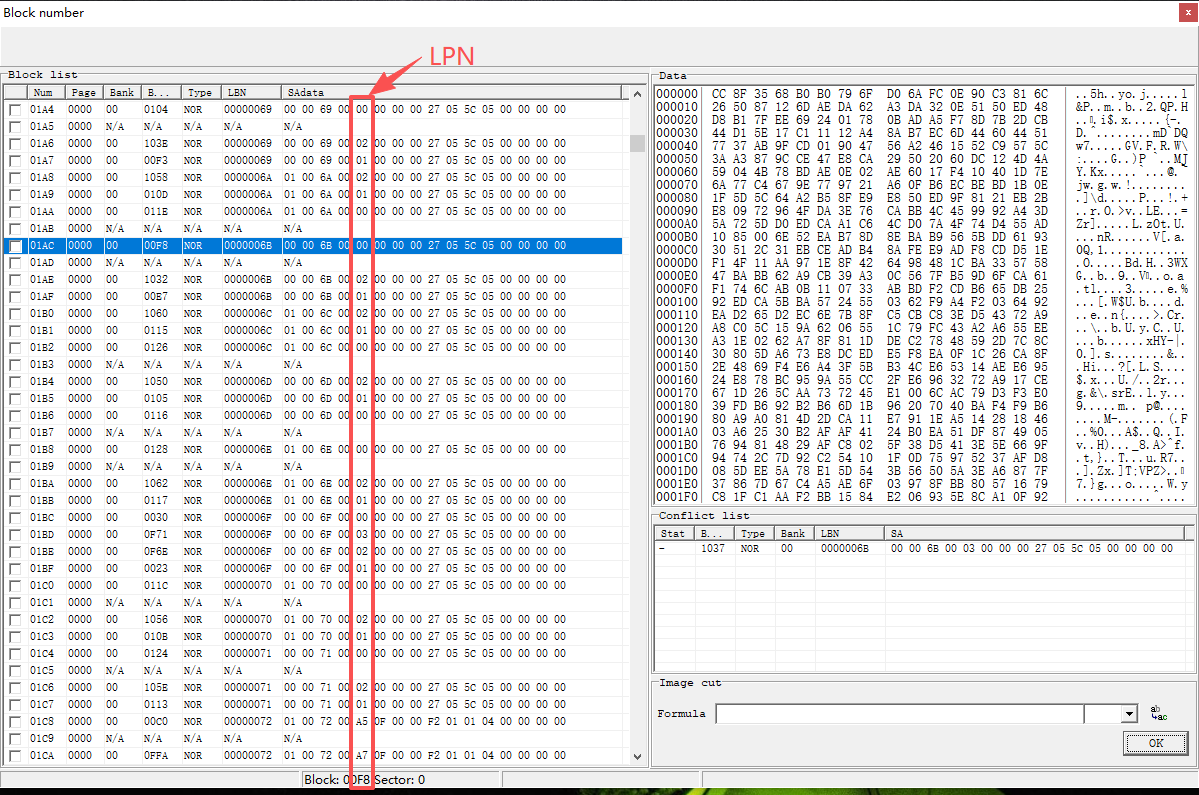Viewport: 1199px width, 795px height.
Task: Click the Bank header in Block list
Action: 122,92
